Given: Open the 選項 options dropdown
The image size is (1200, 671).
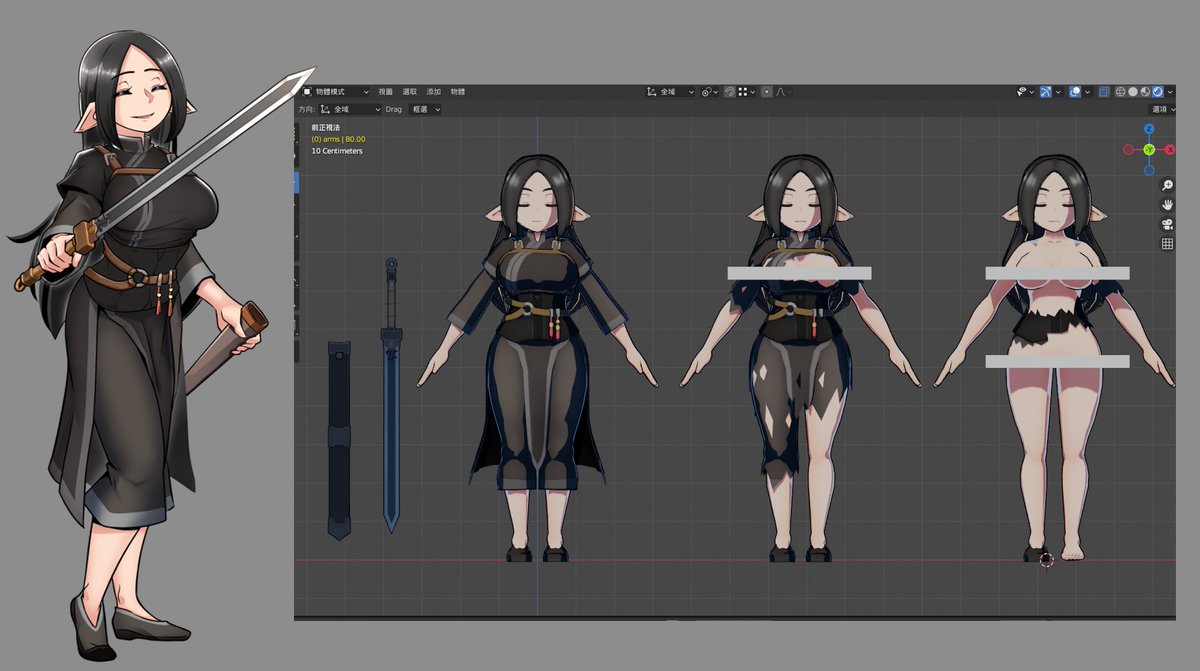Looking at the screenshot, I should [1161, 109].
